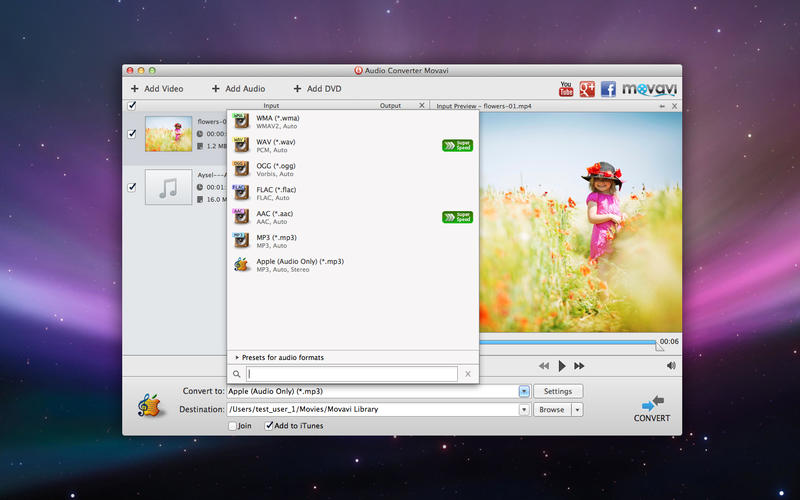Enable the Join checkbox

pos(233,426)
